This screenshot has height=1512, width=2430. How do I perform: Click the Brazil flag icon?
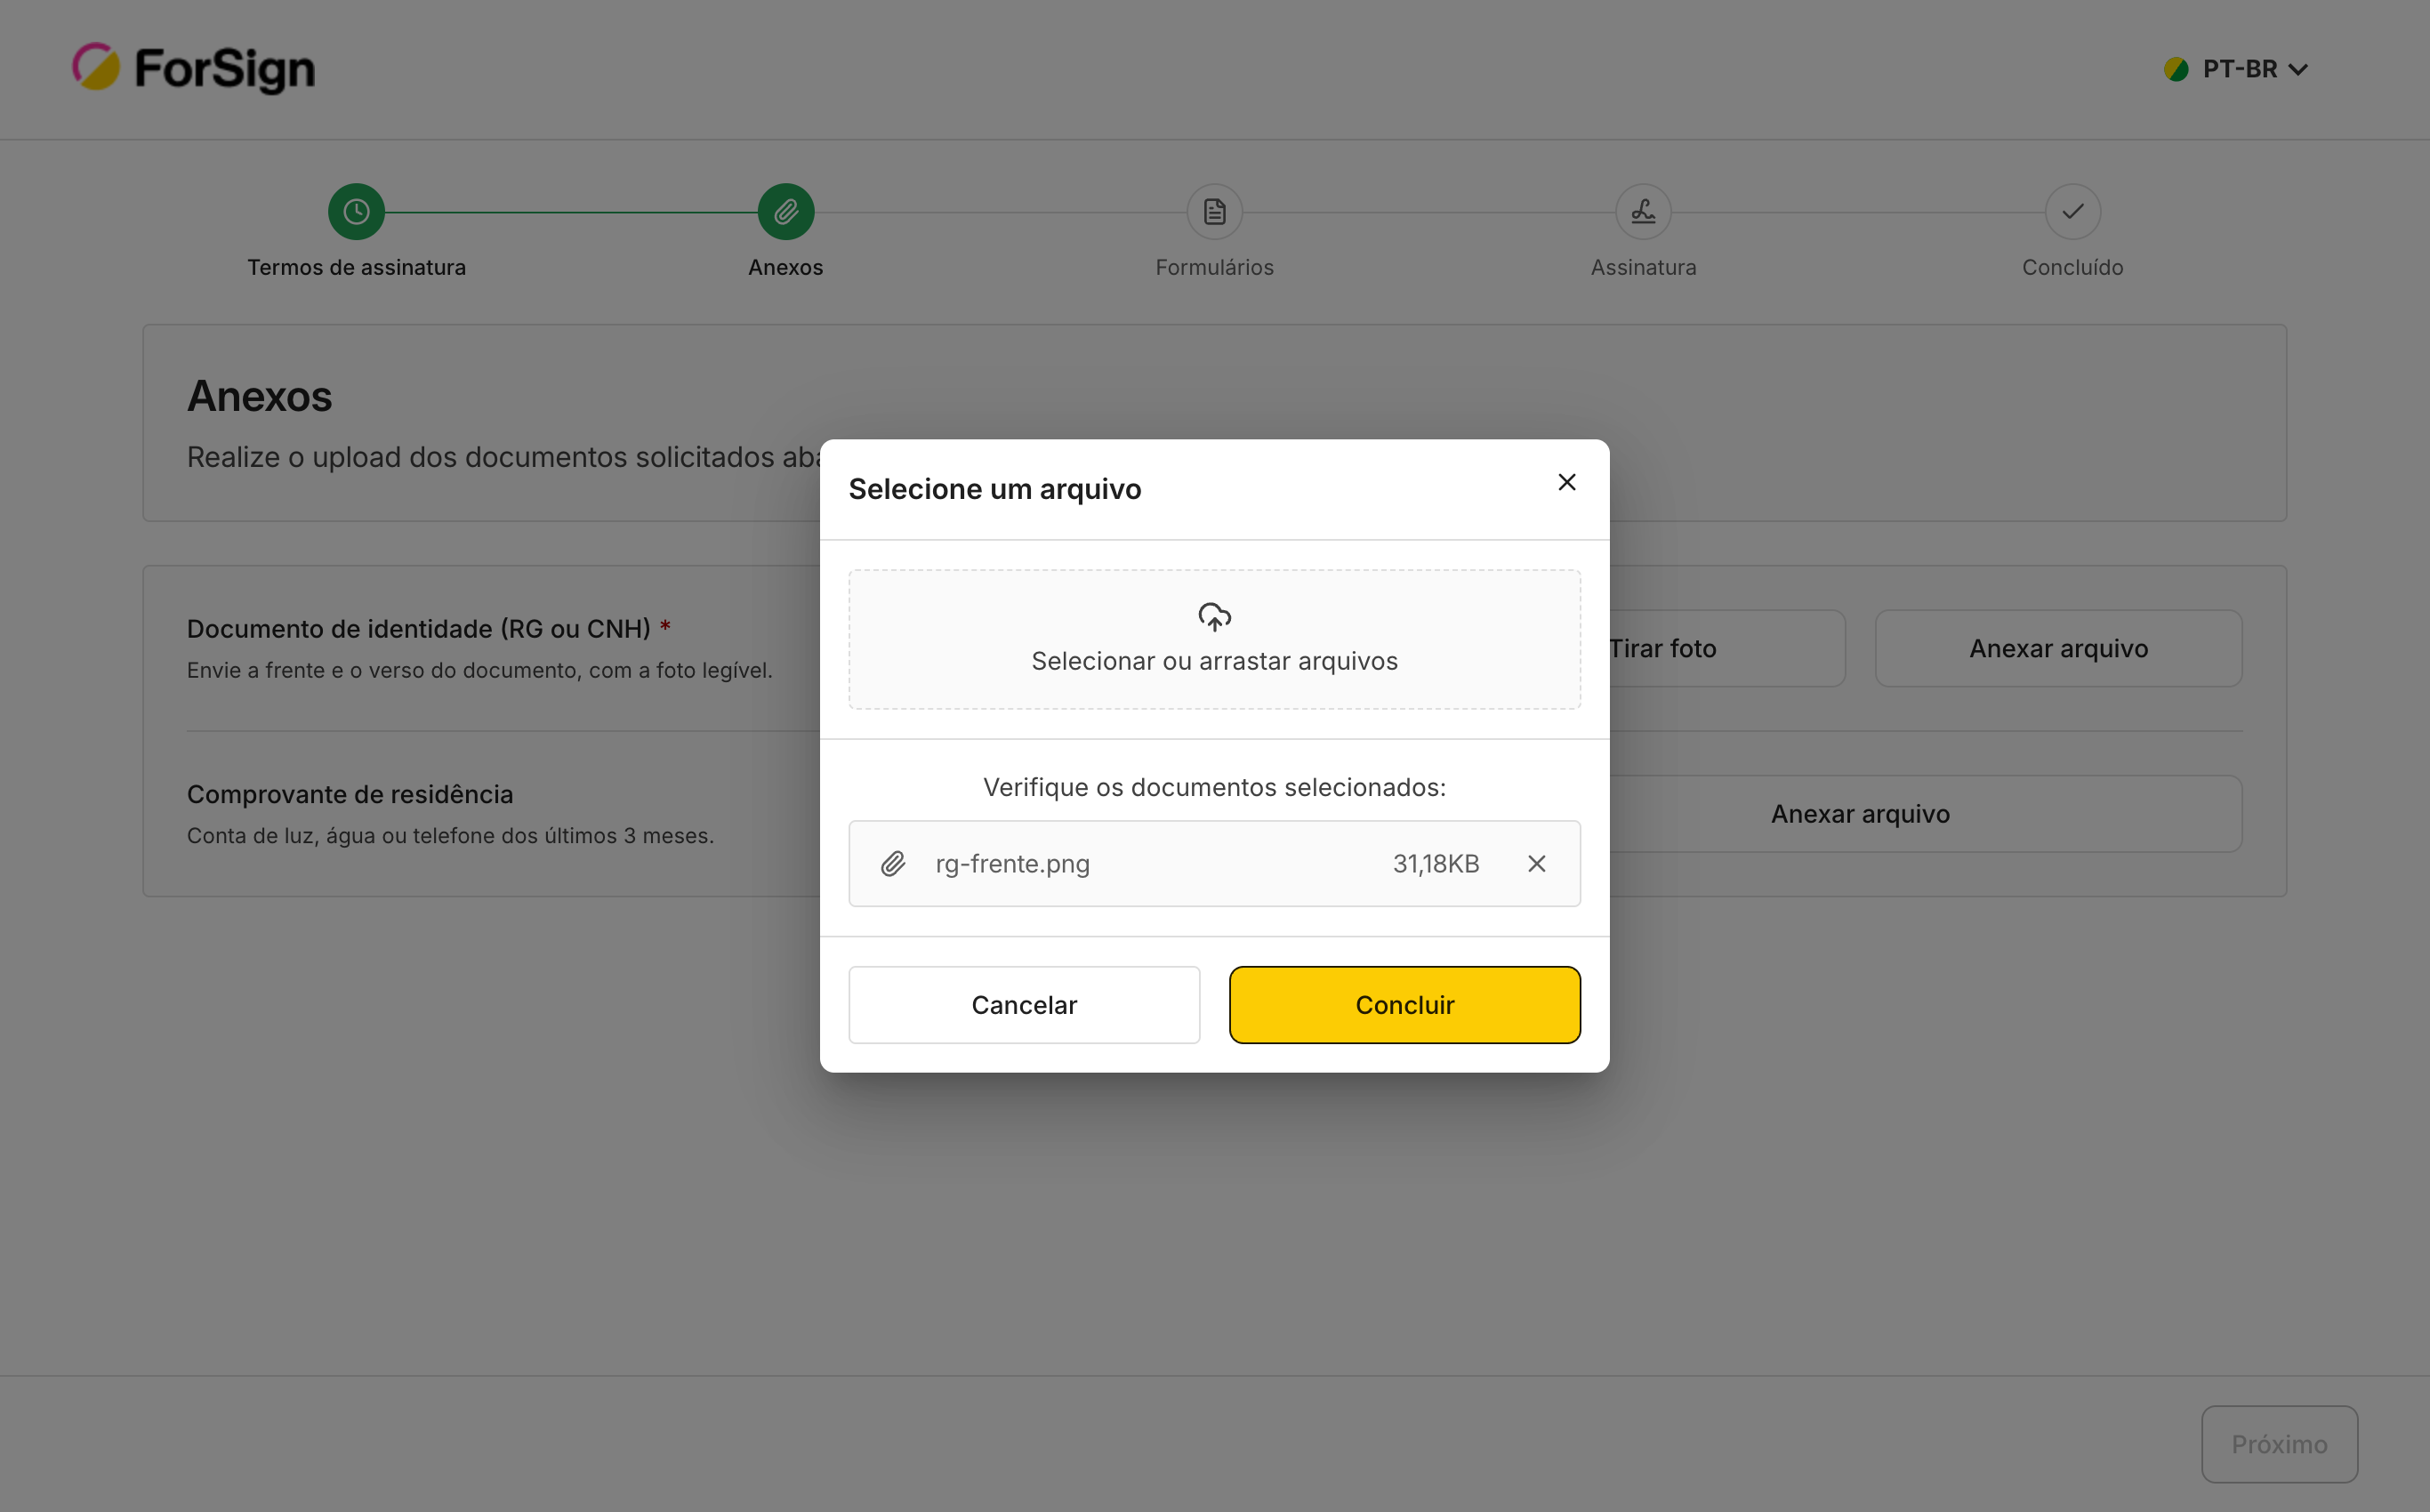pyautogui.click(x=2175, y=69)
